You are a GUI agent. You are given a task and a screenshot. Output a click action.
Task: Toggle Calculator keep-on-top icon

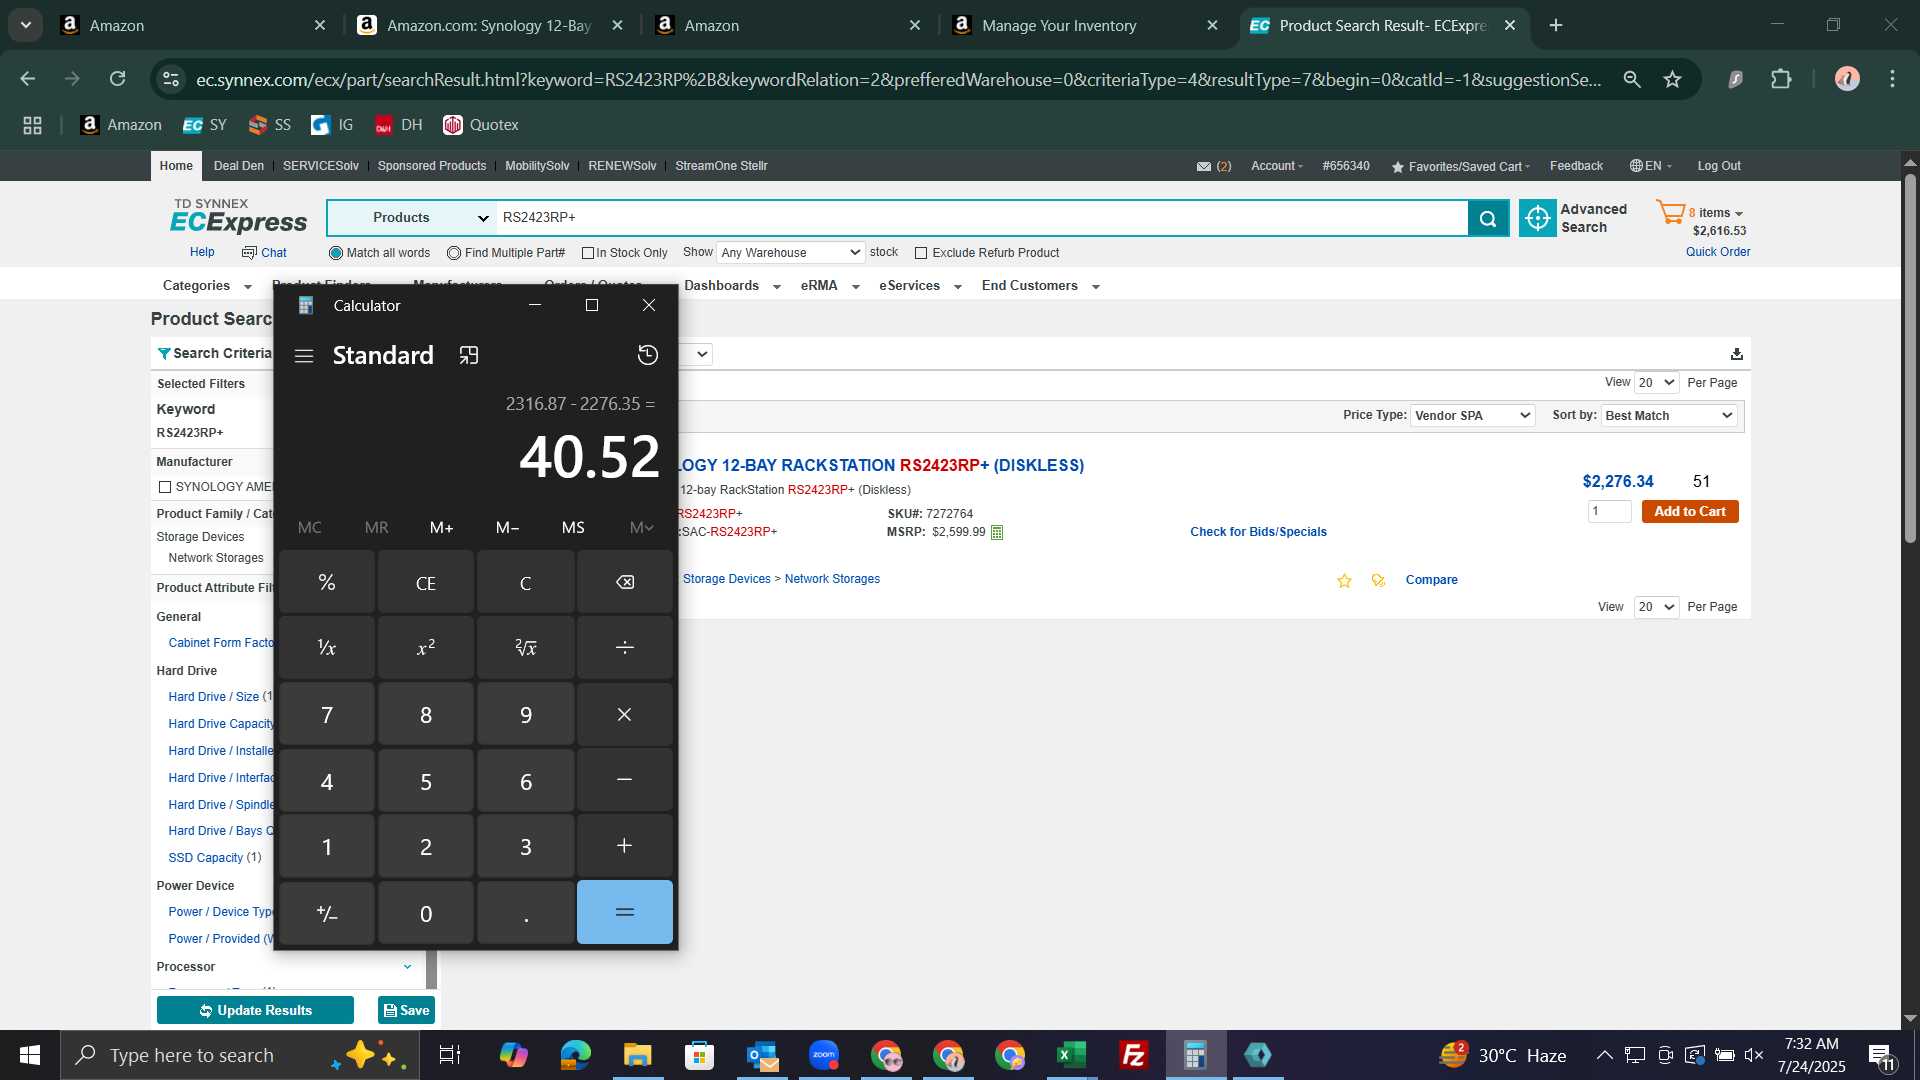pyautogui.click(x=469, y=355)
